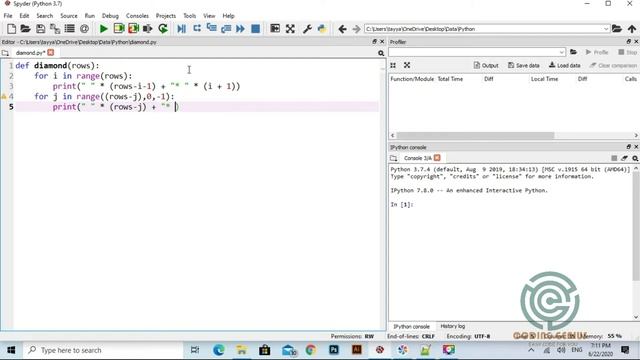640x360 pixels.
Task: Go back to previous cursor location
Action: [342, 29]
